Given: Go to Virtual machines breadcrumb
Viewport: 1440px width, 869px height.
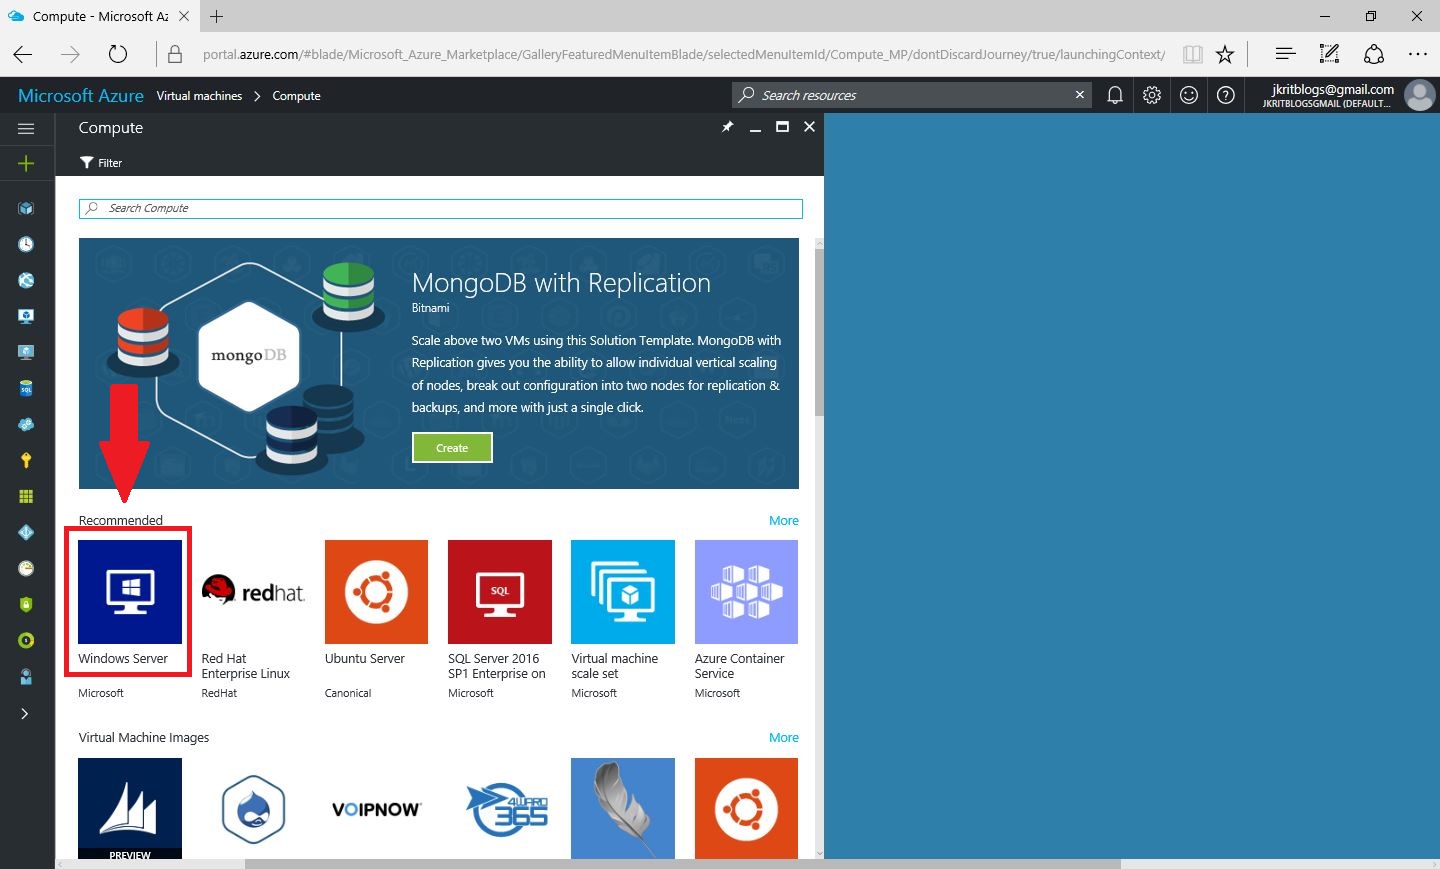Looking at the screenshot, I should [x=199, y=96].
